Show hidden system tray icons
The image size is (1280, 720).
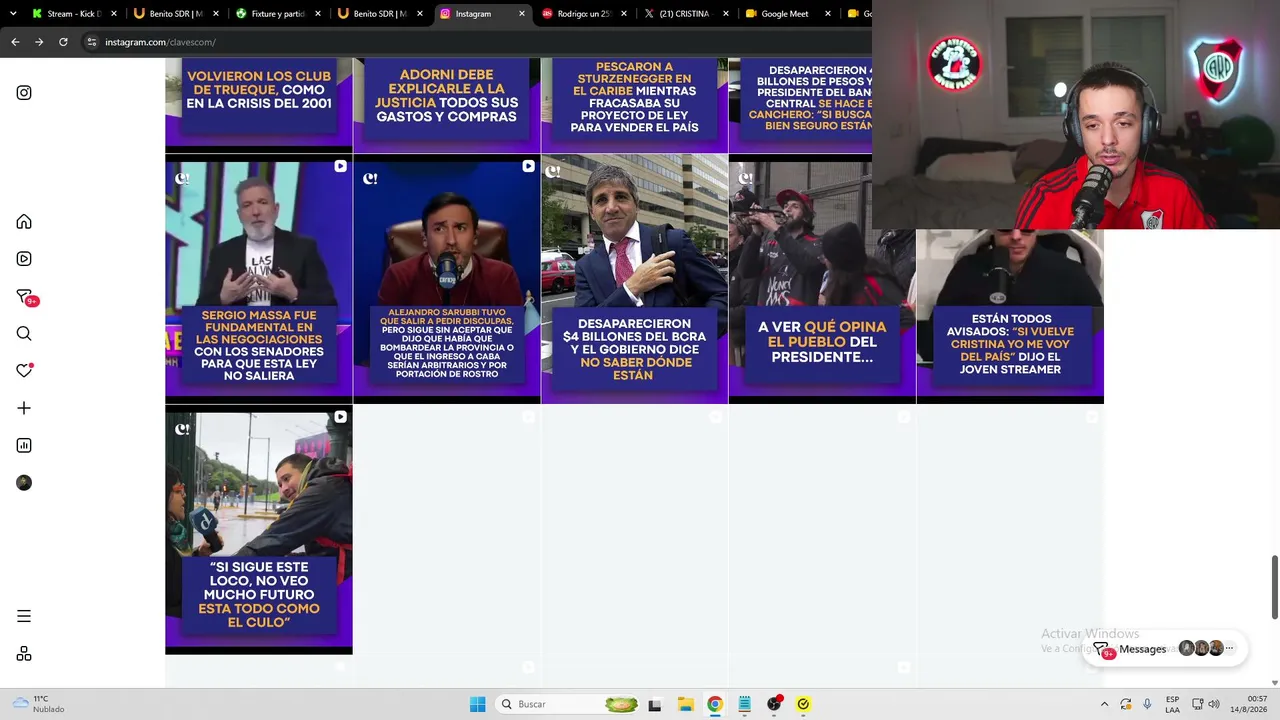coord(1104,704)
